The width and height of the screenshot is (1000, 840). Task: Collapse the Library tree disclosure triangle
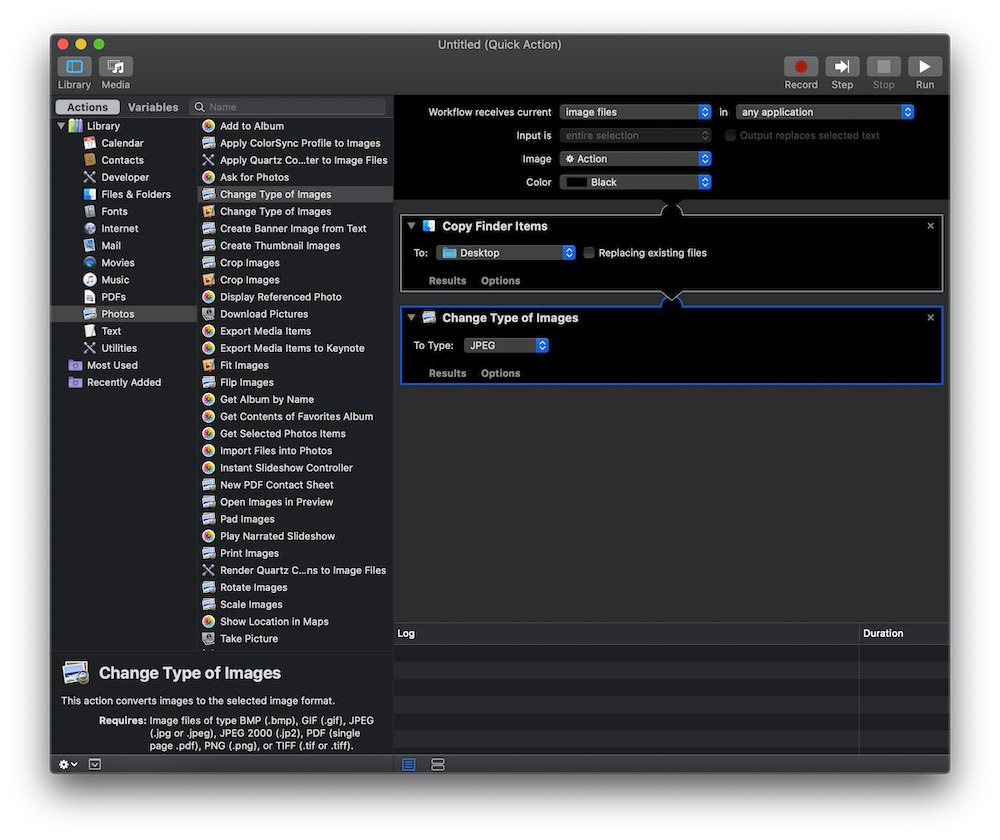pos(61,126)
